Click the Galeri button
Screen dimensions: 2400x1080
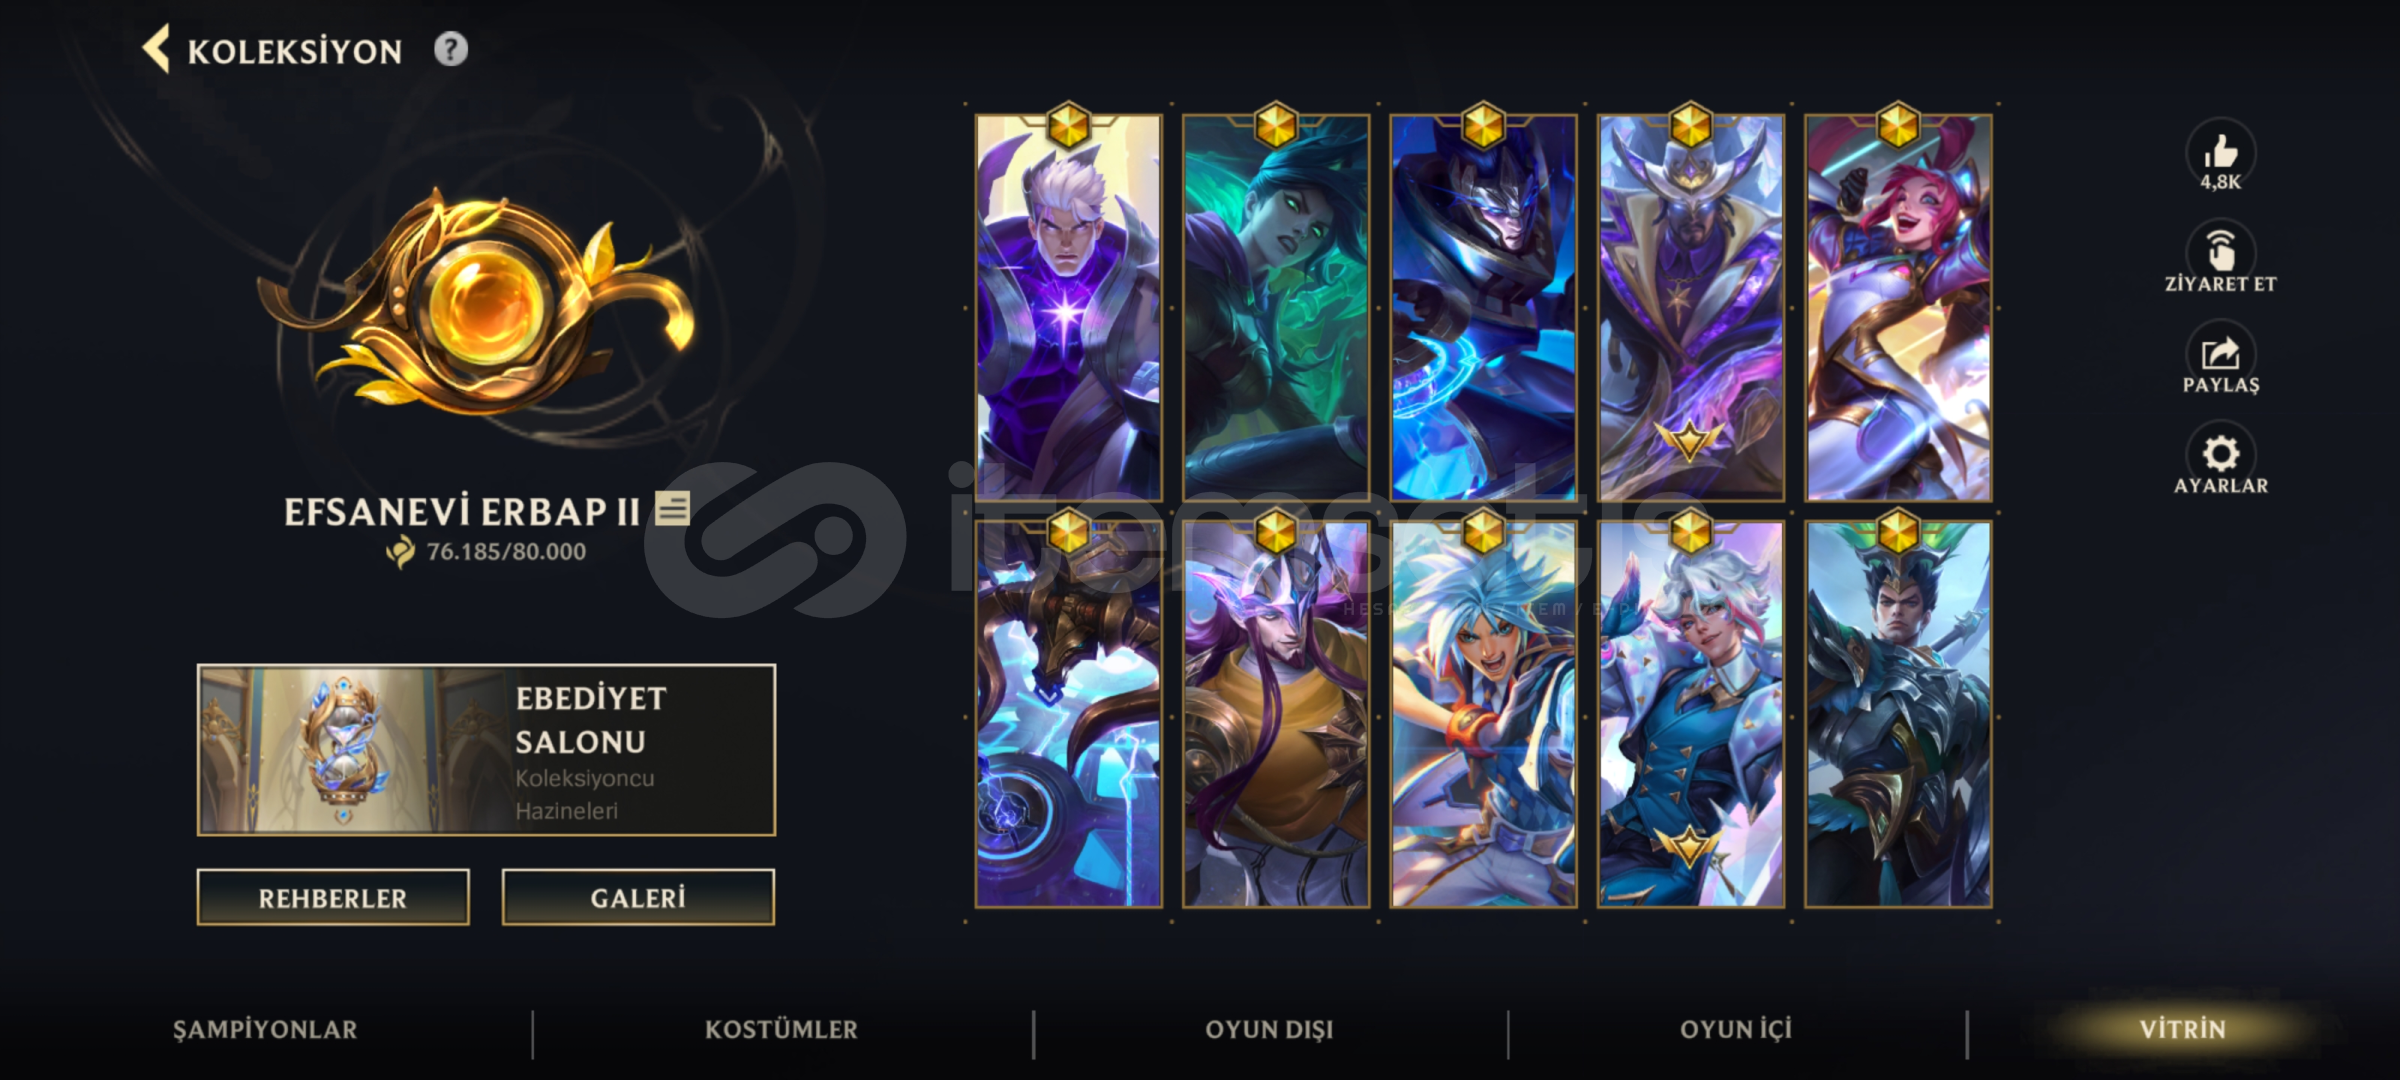coord(638,897)
